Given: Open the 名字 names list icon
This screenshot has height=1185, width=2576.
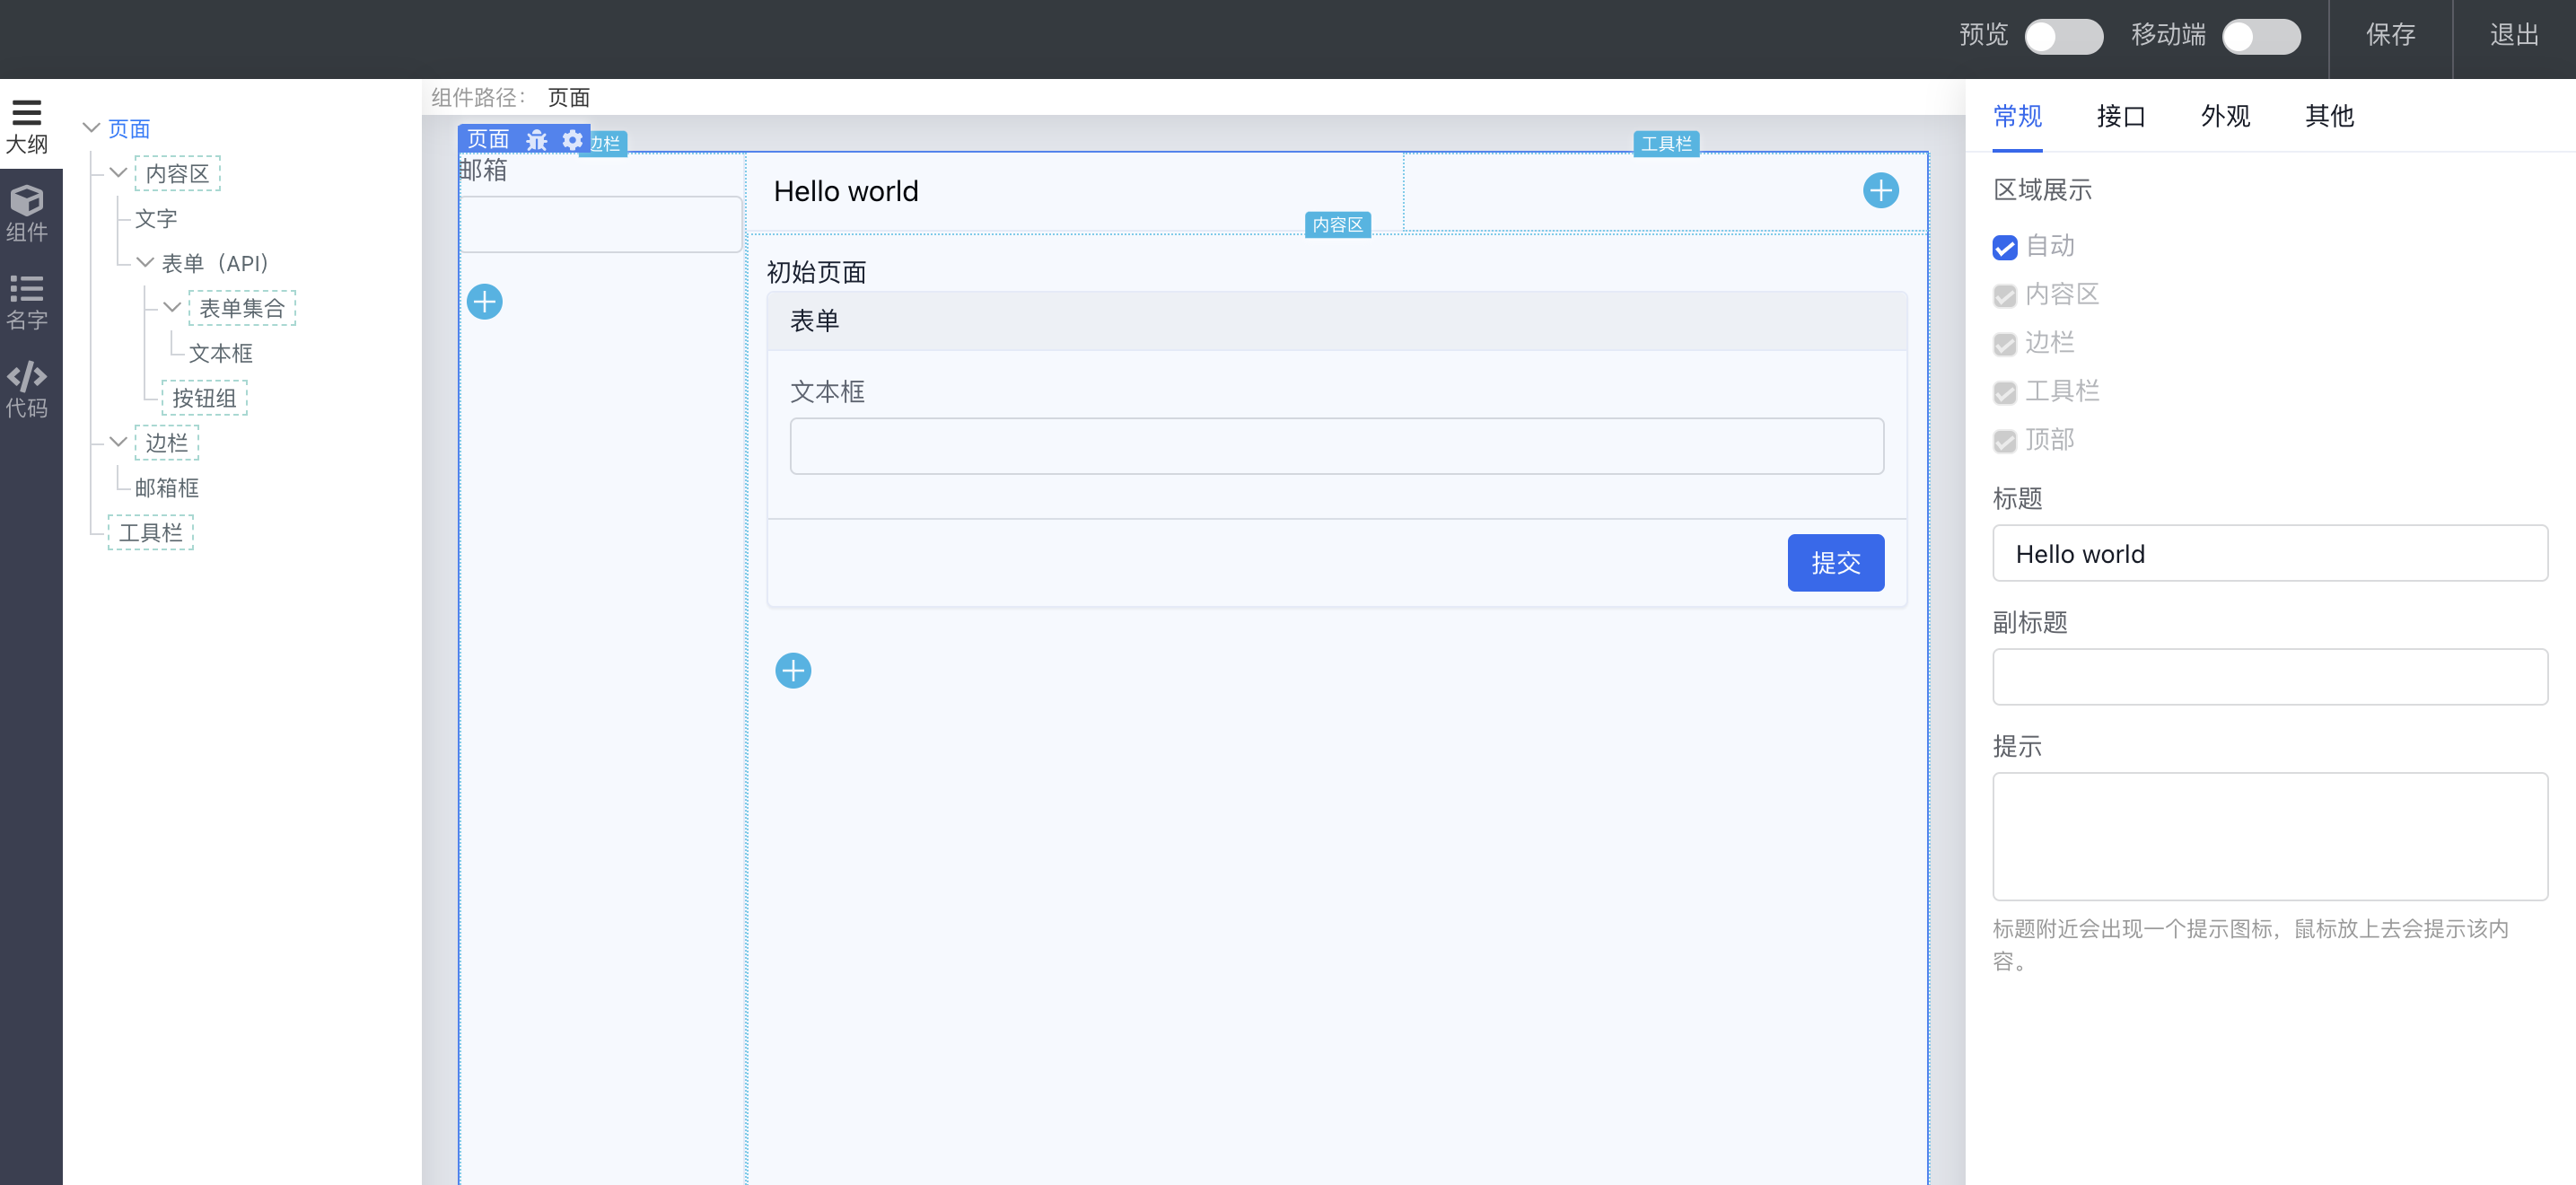Looking at the screenshot, I should point(27,301).
